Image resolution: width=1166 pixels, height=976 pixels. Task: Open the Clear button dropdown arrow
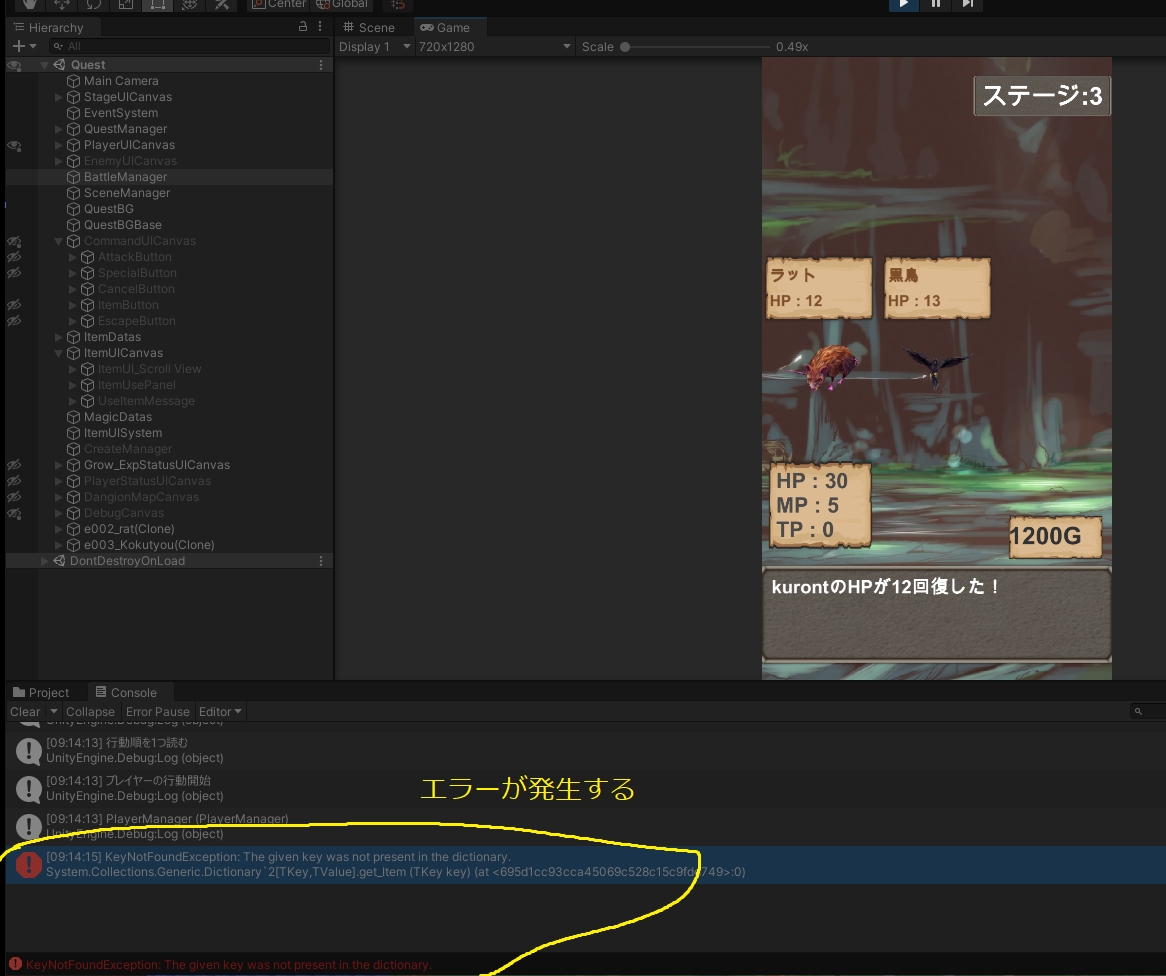(x=54, y=712)
